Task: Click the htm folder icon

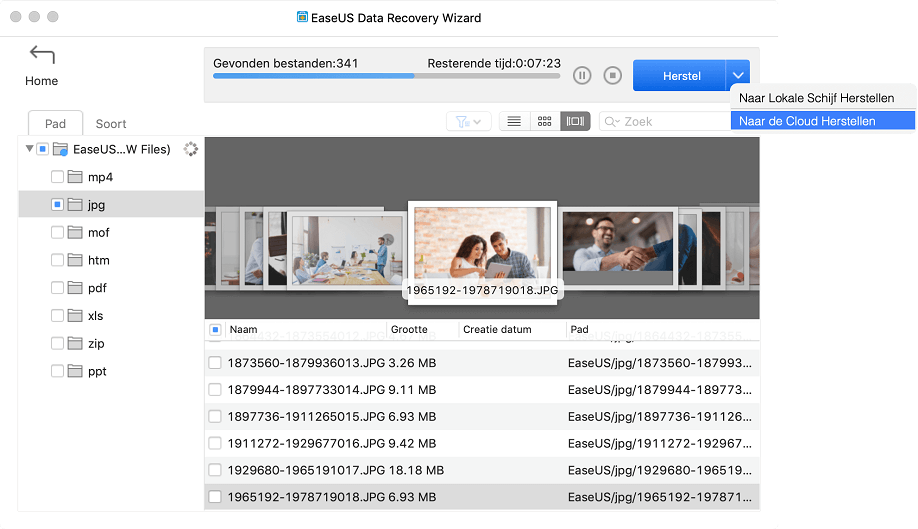Action: (x=75, y=260)
